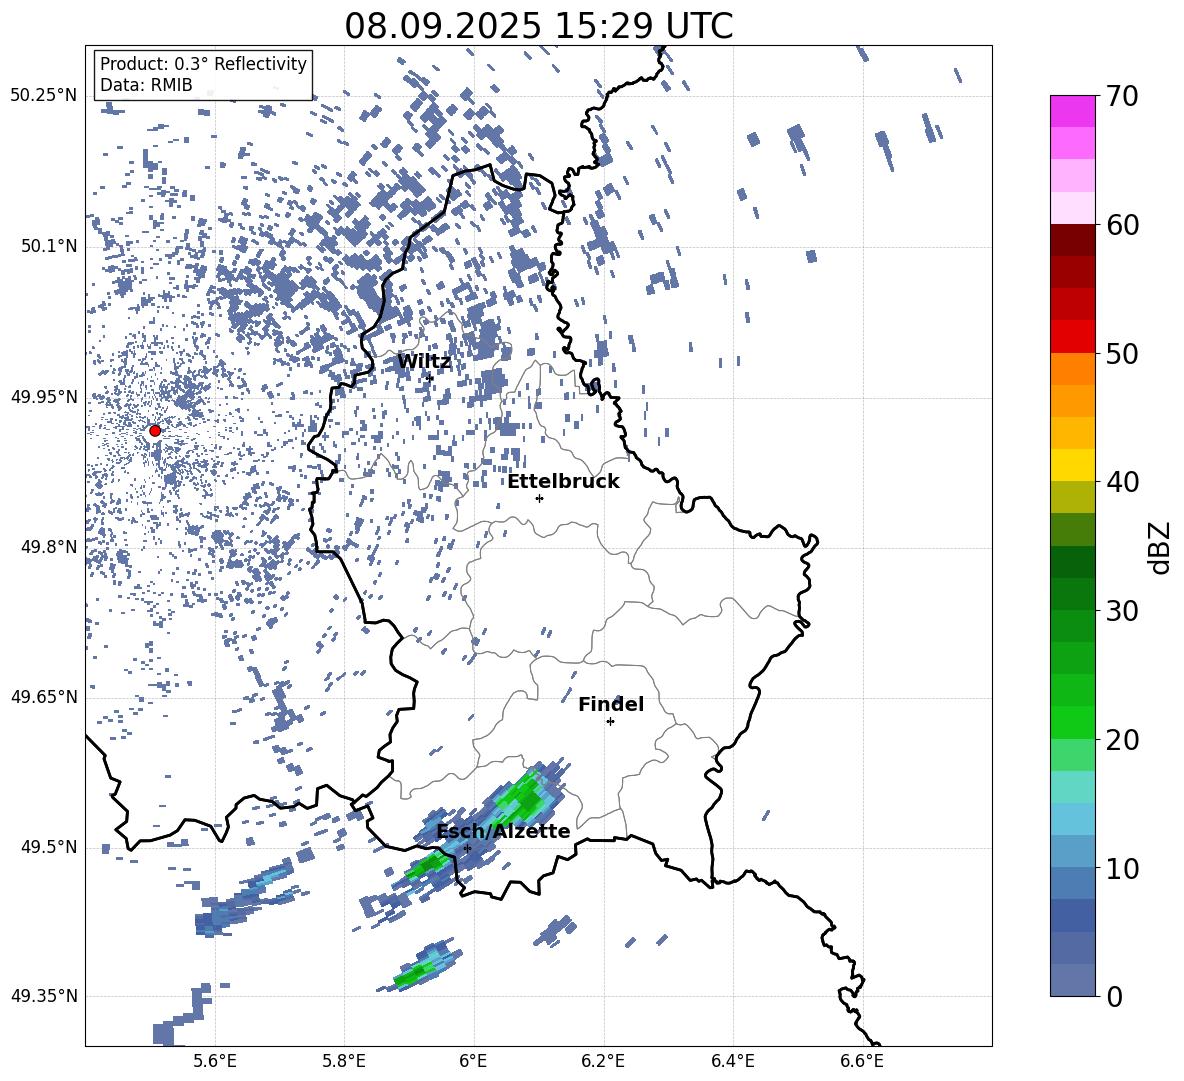Image resolution: width=1184 pixels, height=1081 pixels.
Task: Click the green rain cell northeast of Esch/Alzette
Action: (524, 798)
